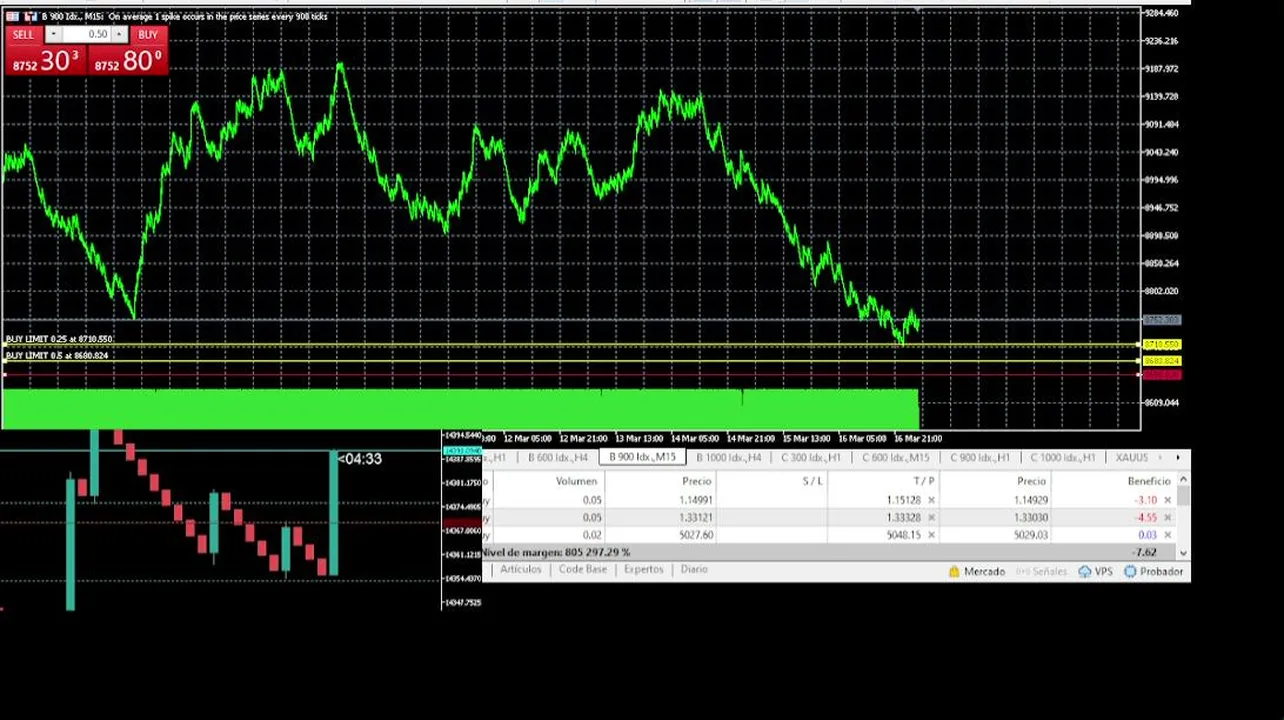Remove take profit 5048.15 with its X

931,535
